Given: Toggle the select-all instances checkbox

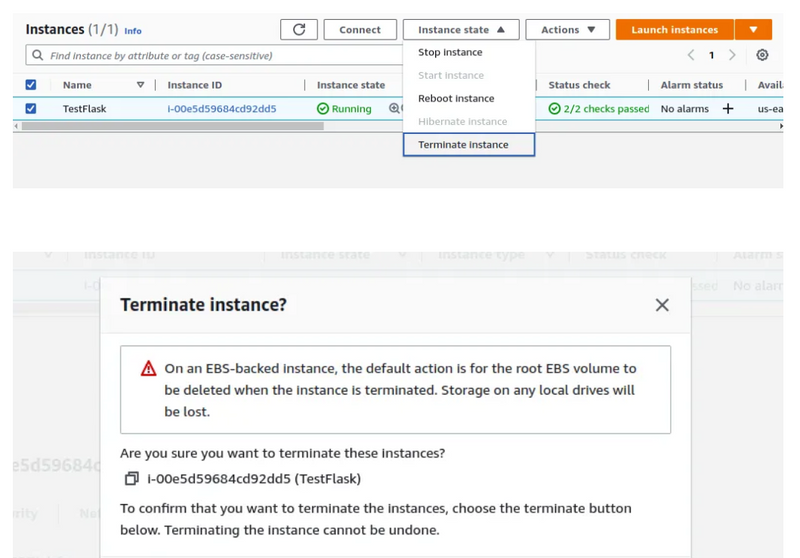Looking at the screenshot, I should point(31,85).
